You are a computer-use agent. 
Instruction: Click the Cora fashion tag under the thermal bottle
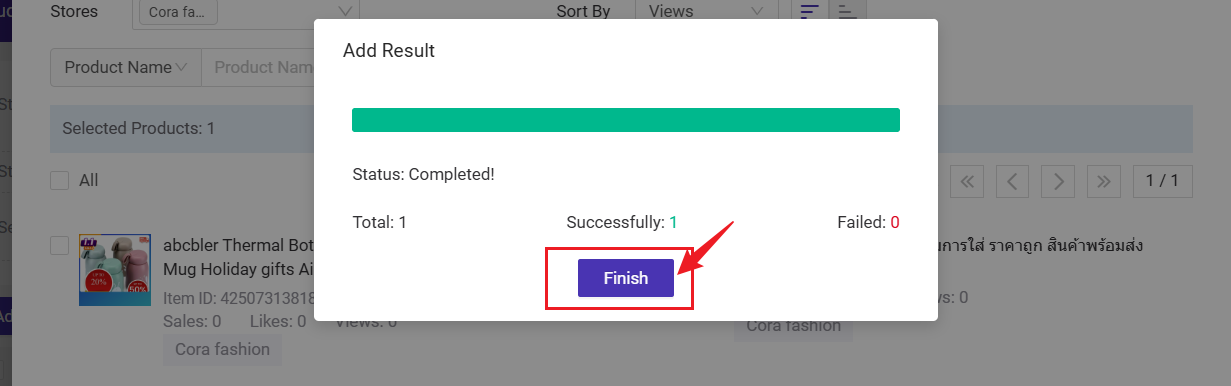pyautogui.click(x=222, y=350)
